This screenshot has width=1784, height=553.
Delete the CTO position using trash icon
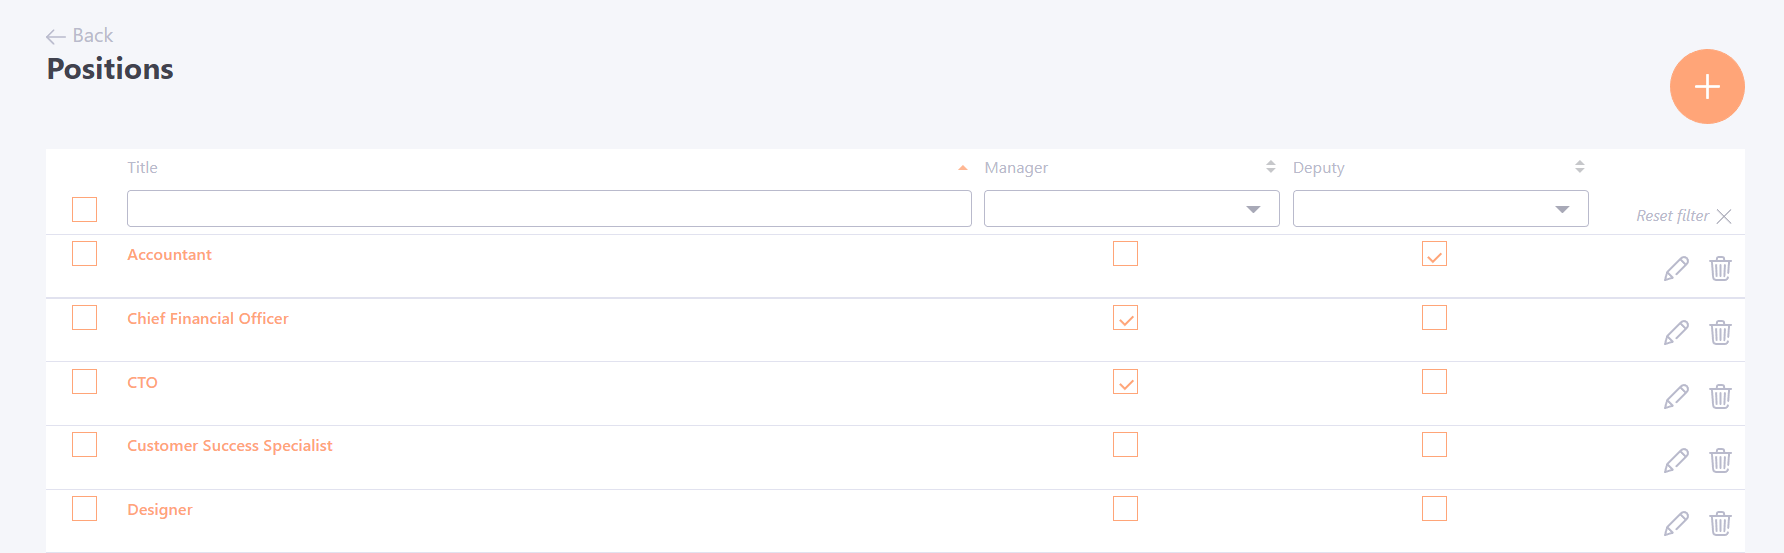(1720, 397)
